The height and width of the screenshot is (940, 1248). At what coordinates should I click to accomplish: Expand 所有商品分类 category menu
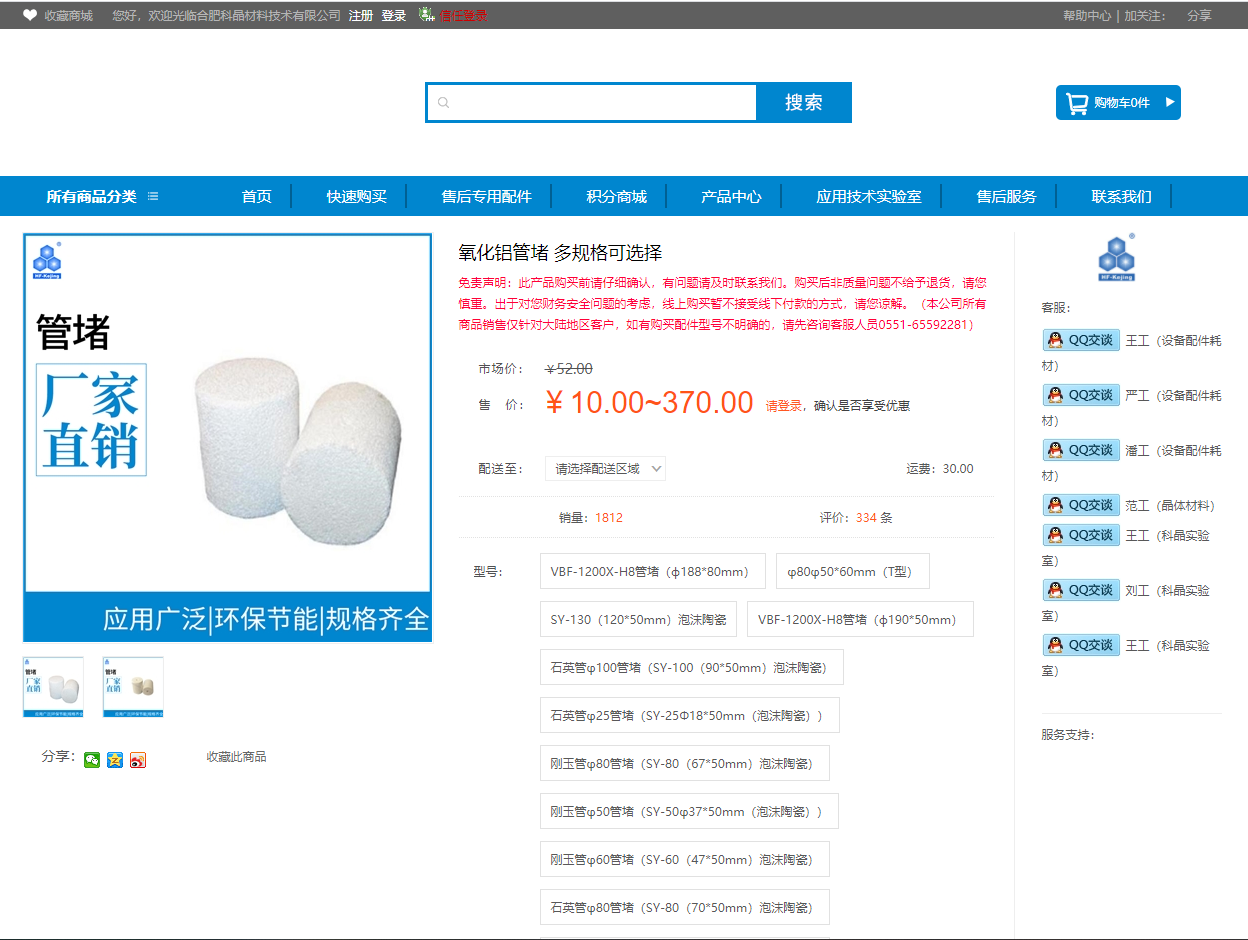102,197
